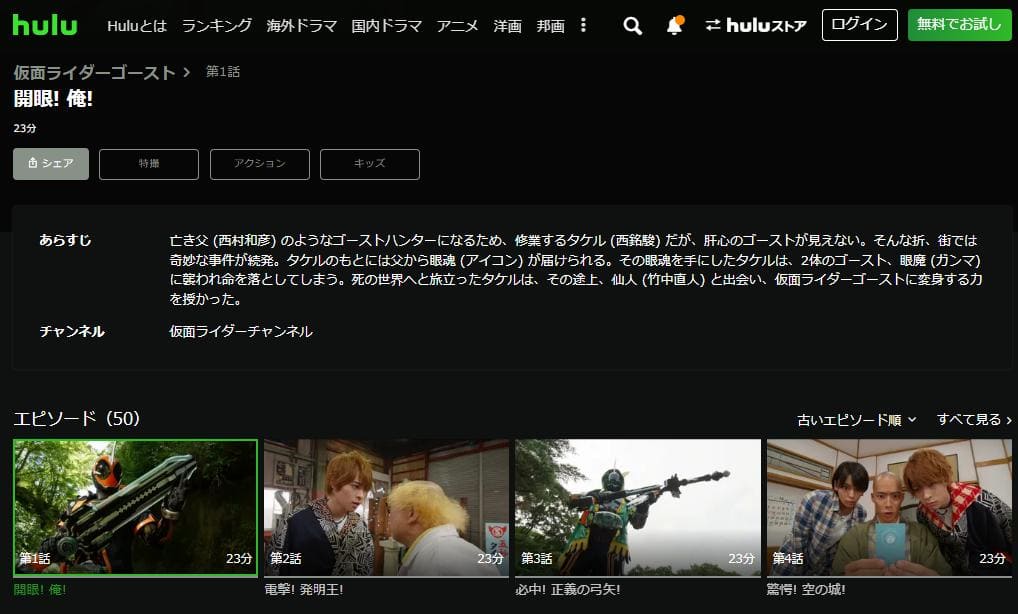Click the 驚愕! 空の城! episode title
This screenshot has height=614, width=1018.
[806, 590]
